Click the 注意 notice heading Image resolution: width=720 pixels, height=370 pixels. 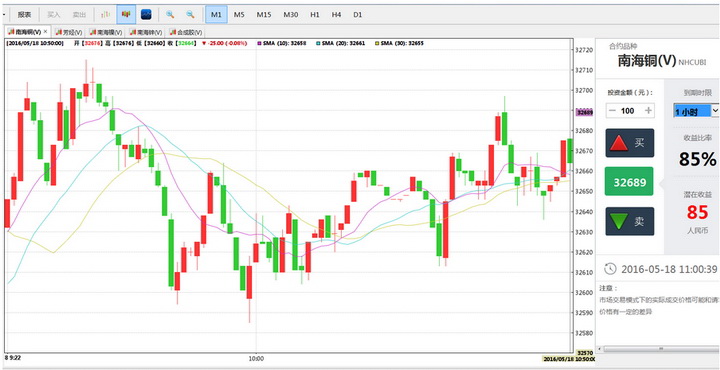pos(608,288)
